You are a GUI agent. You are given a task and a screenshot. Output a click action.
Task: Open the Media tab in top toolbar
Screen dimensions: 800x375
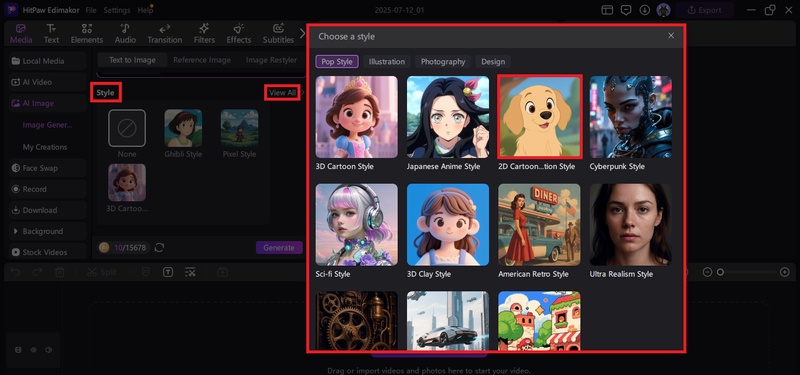(x=21, y=34)
